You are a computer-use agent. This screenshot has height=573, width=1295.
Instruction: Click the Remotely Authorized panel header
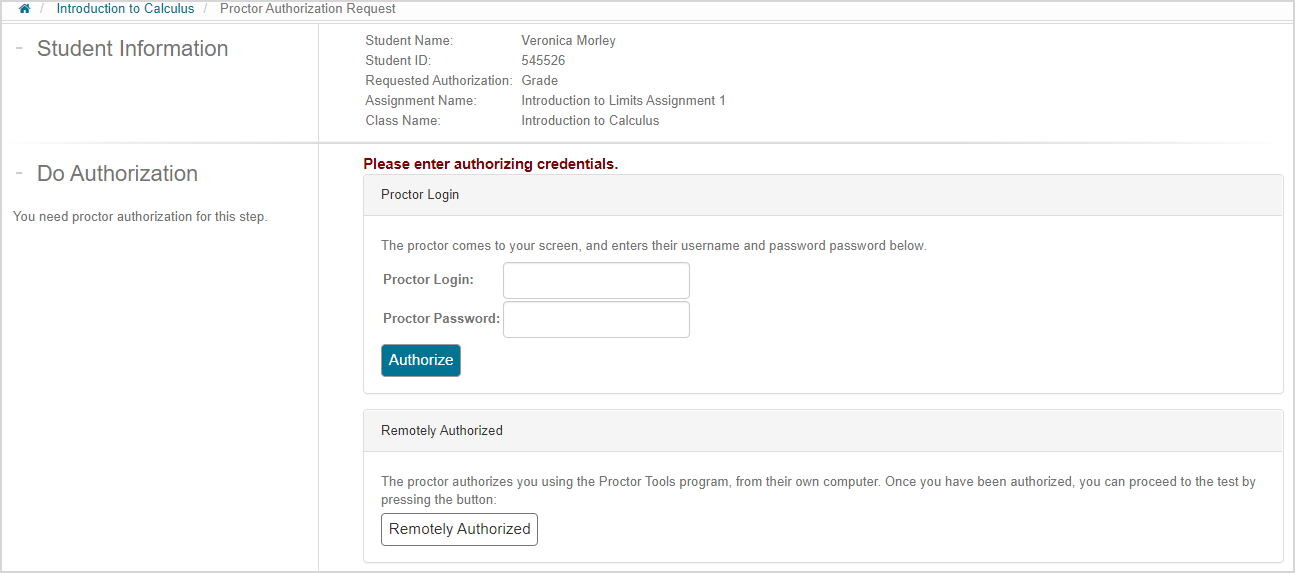[x=442, y=431]
